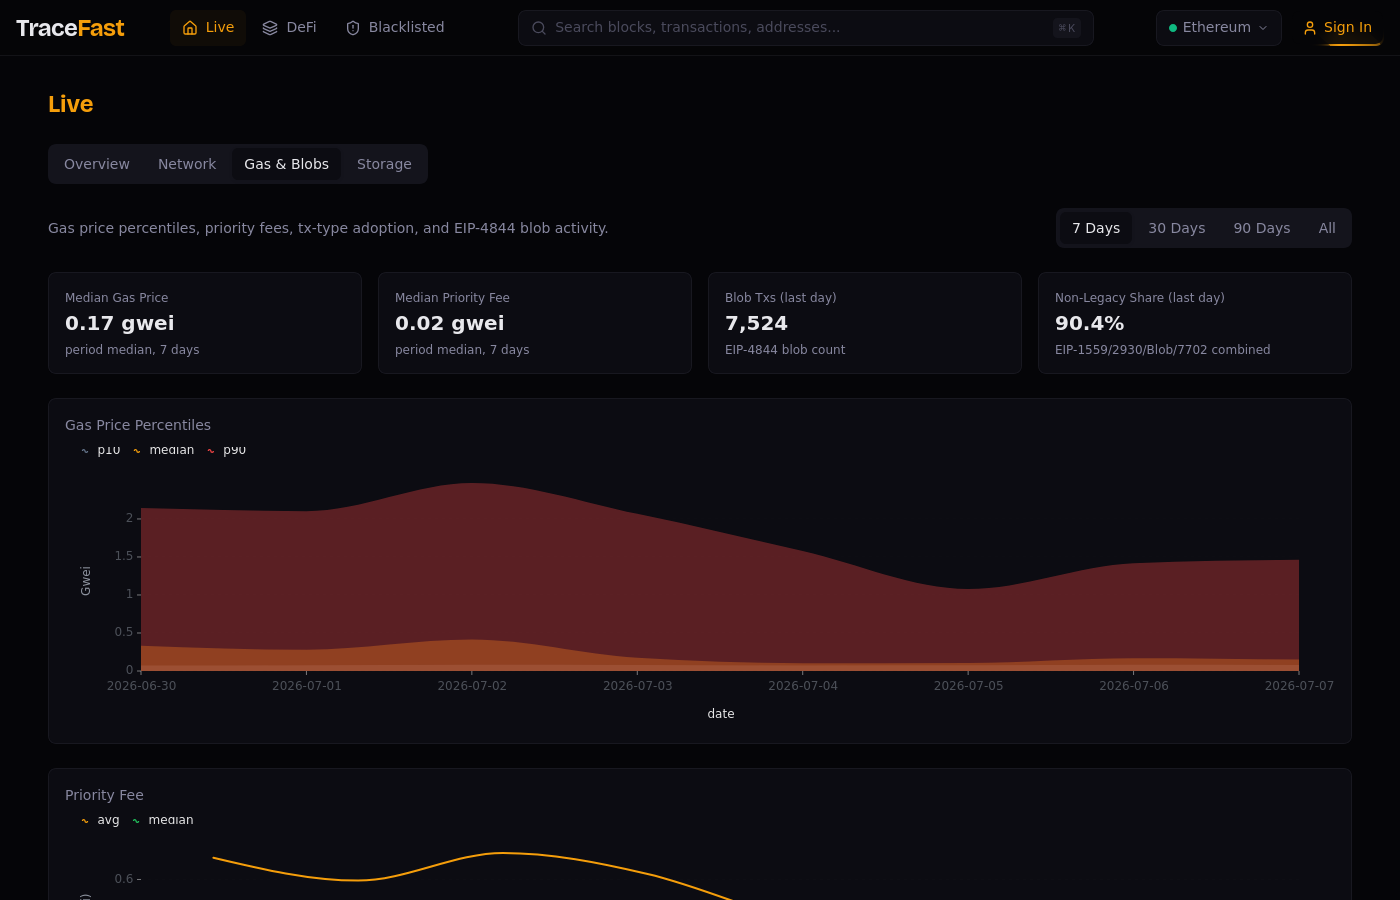
Task: Click the green Ethereum status dot
Action: pos(1173,28)
